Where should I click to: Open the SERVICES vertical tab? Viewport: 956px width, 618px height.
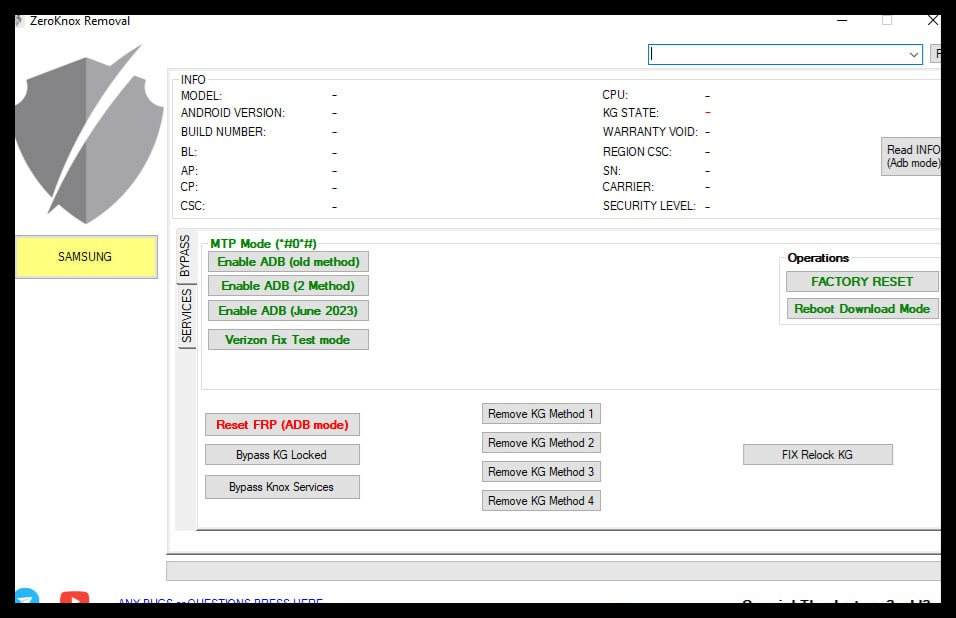click(x=186, y=315)
